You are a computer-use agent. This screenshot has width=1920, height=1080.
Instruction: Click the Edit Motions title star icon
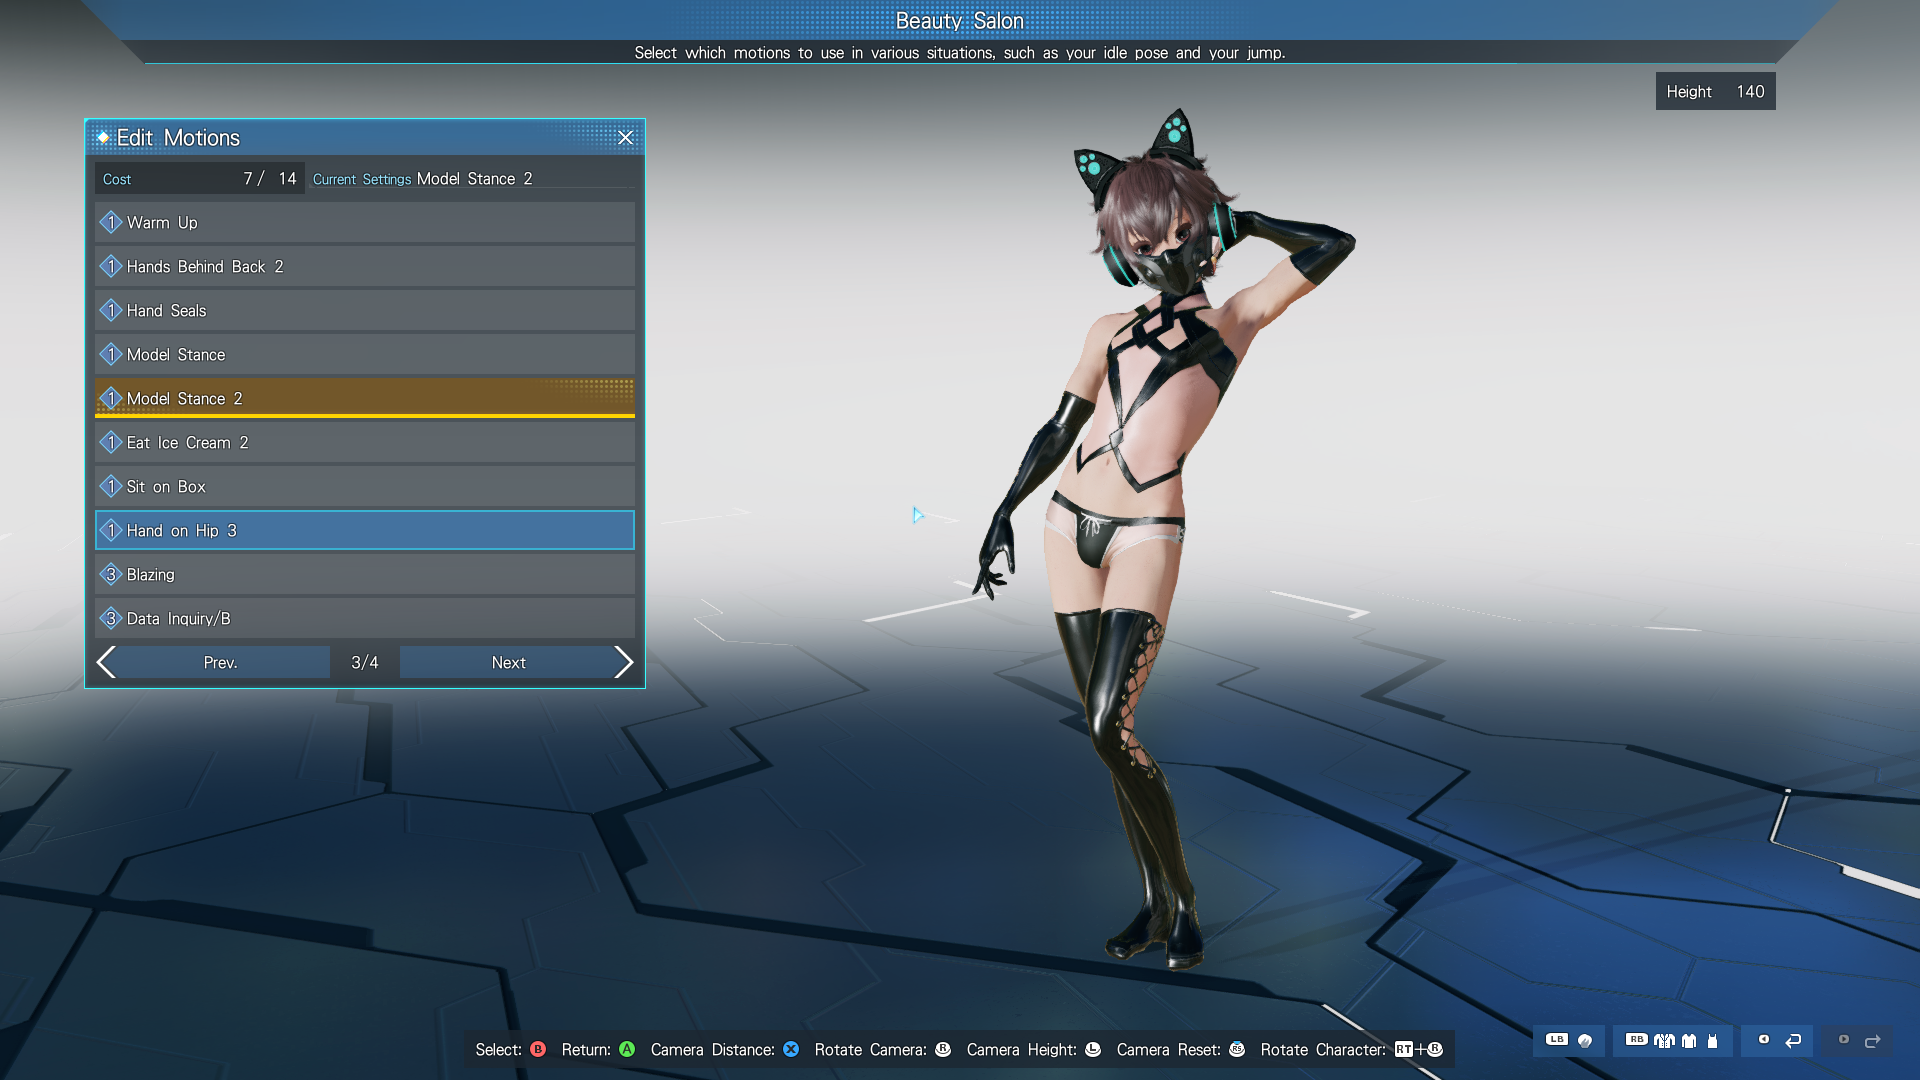[103, 138]
